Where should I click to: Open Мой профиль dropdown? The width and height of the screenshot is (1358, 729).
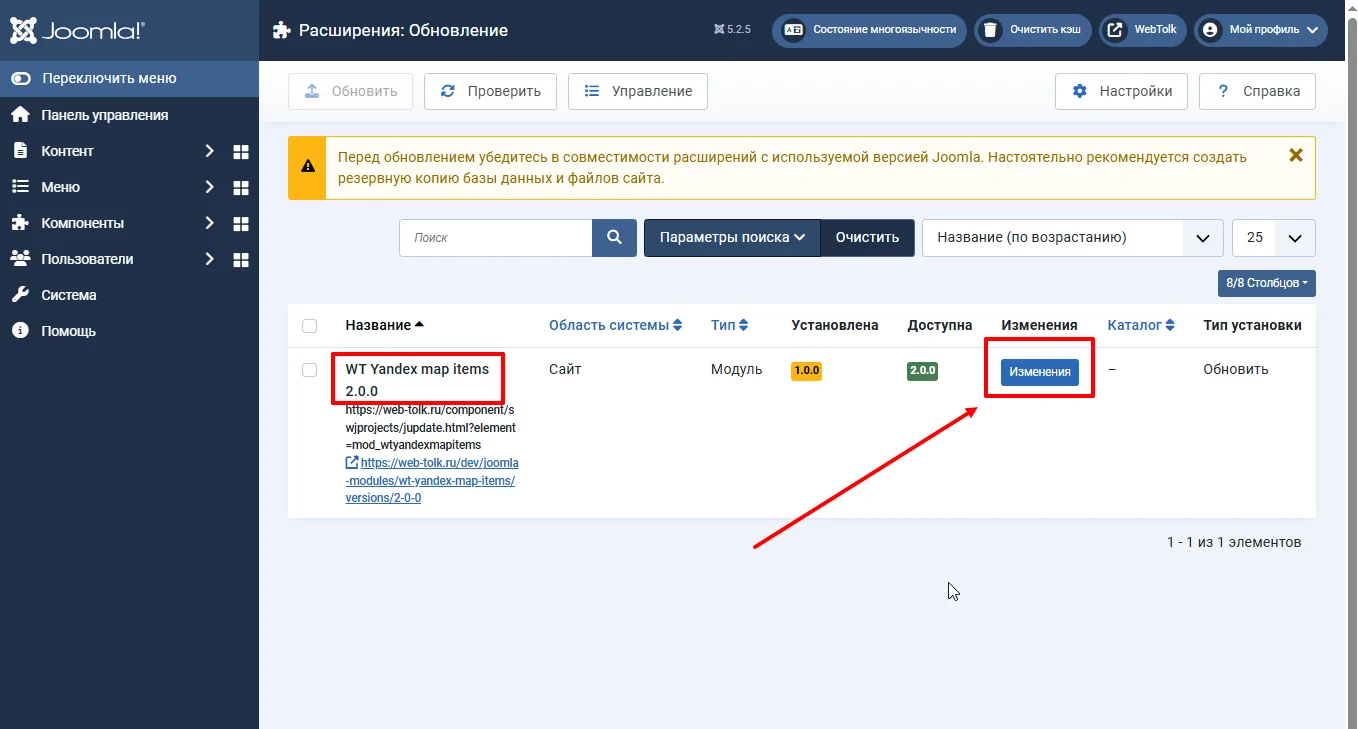(1261, 30)
